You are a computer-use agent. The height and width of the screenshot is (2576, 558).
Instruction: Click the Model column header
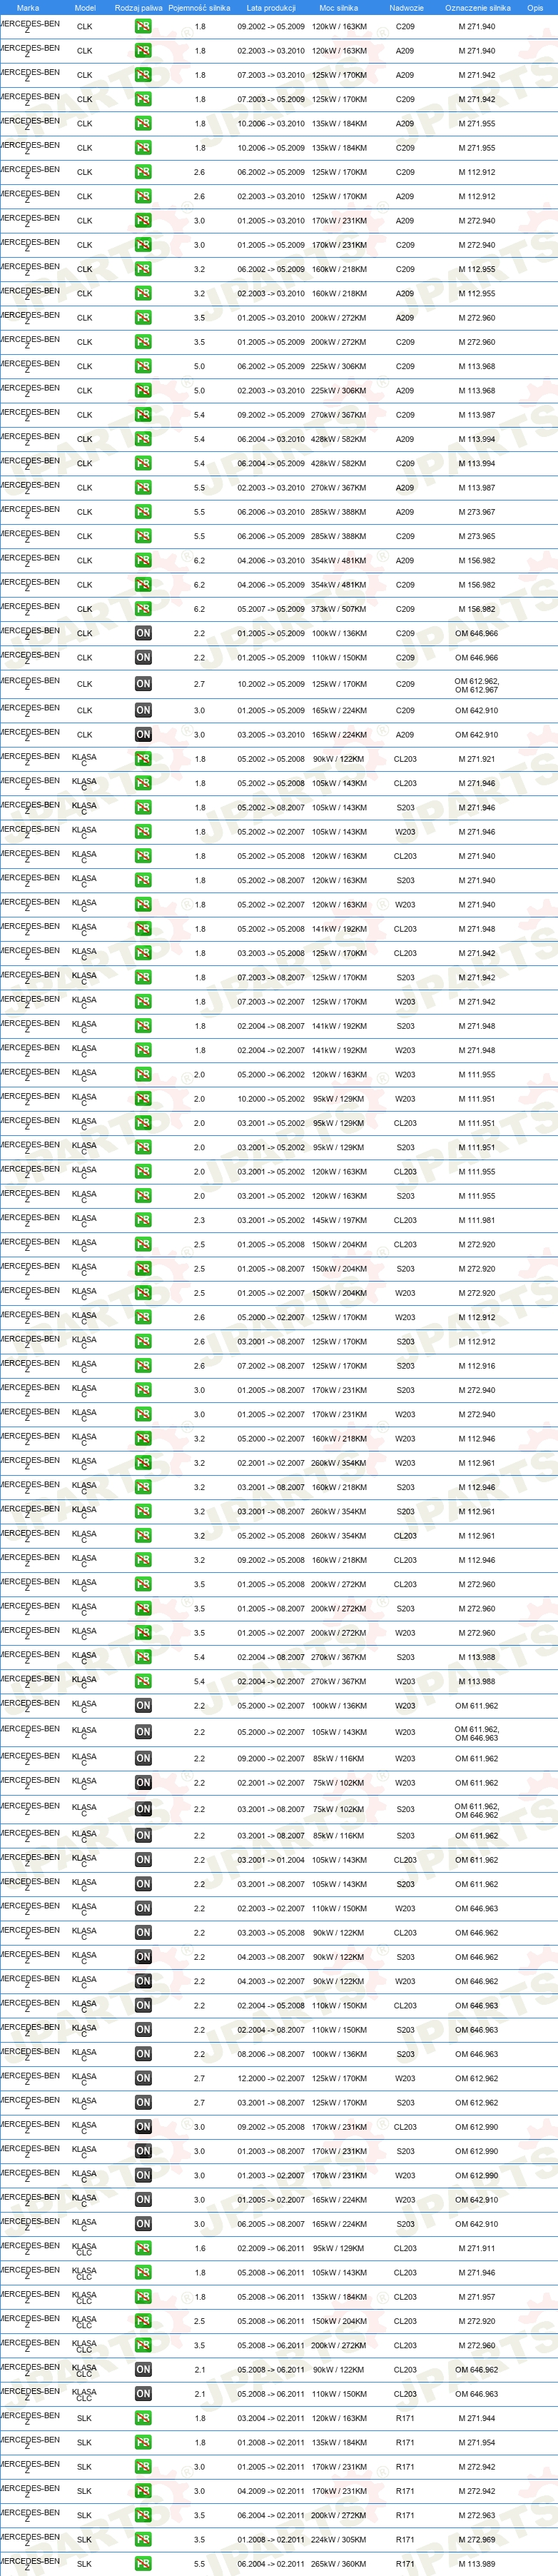coord(85,7)
